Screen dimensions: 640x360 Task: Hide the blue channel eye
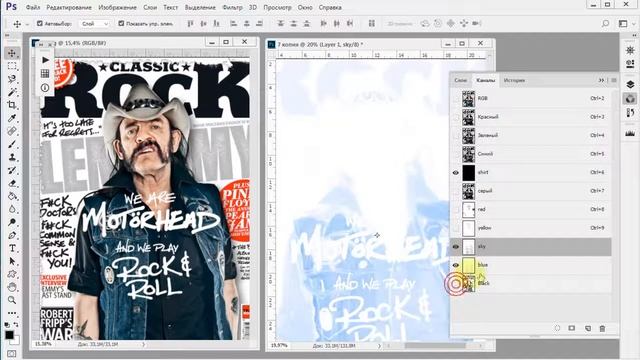coord(456,265)
